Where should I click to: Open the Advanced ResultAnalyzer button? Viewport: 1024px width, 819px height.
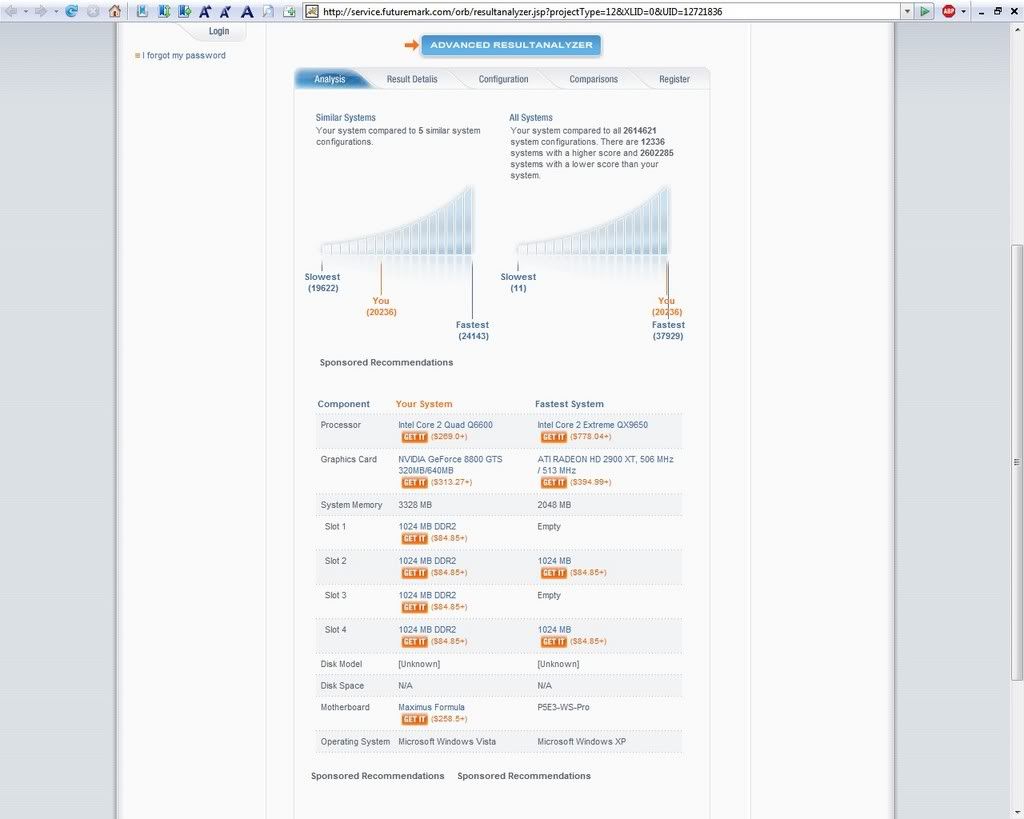(511, 45)
